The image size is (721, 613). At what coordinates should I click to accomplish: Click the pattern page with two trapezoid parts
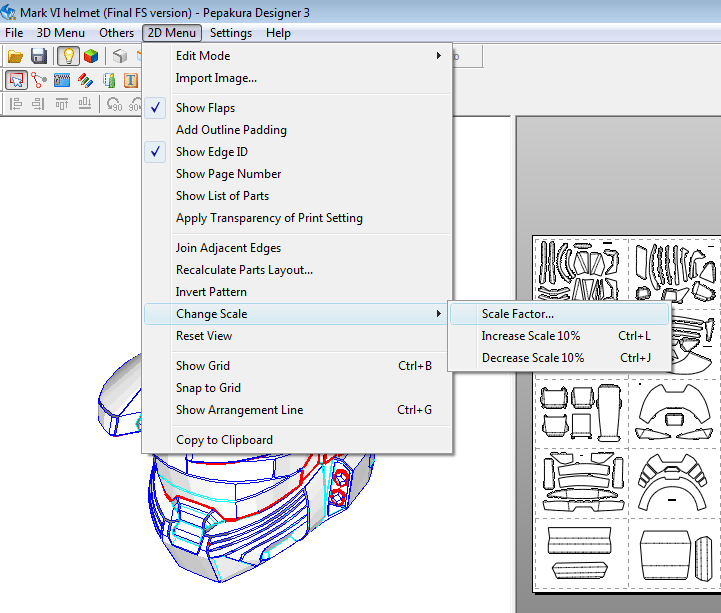(581, 554)
